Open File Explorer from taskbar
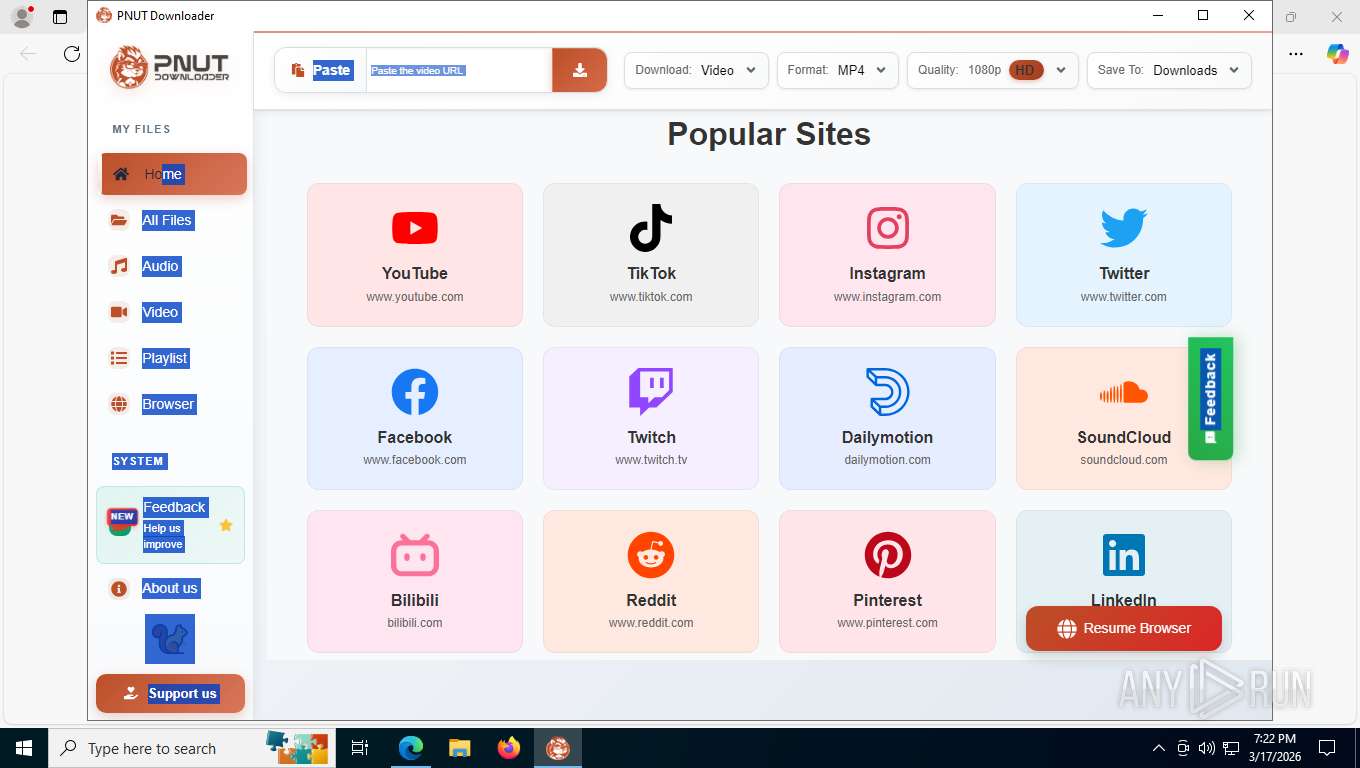The image size is (1360, 768). (459, 748)
